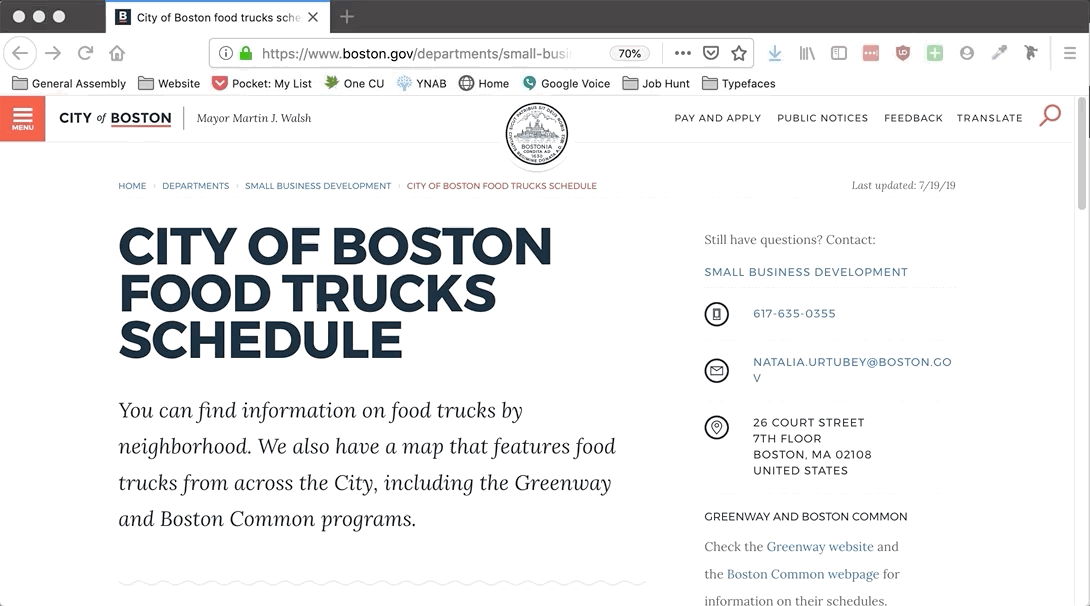
Task: Click the City of Boston seal
Action: point(536,135)
